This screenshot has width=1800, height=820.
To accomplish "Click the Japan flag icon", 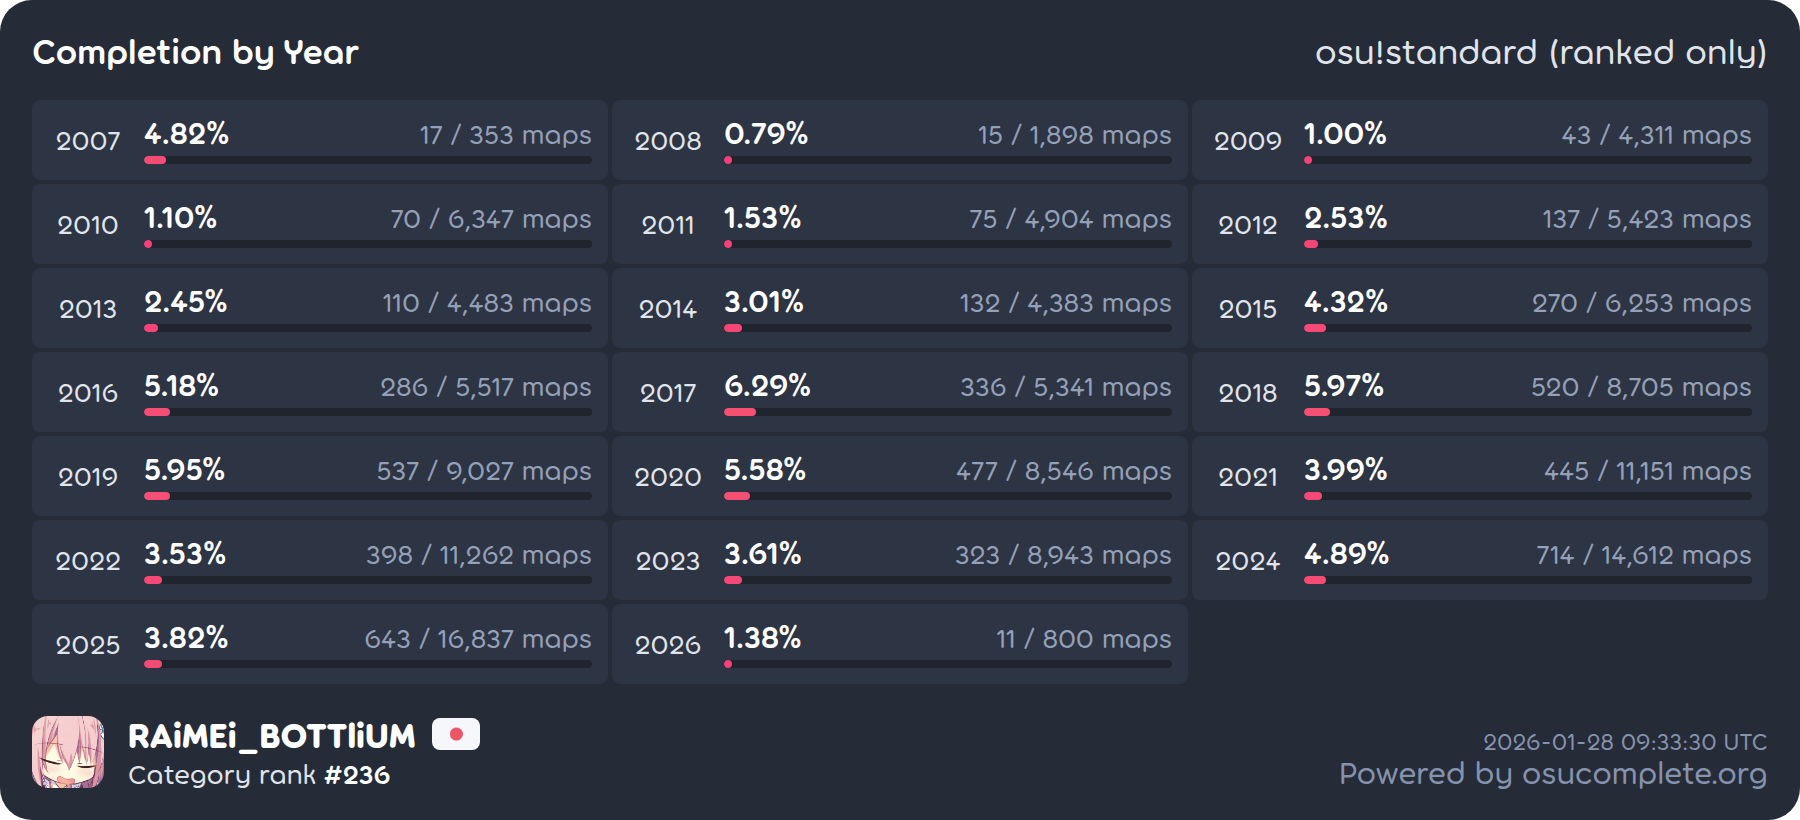I will click(x=456, y=735).
